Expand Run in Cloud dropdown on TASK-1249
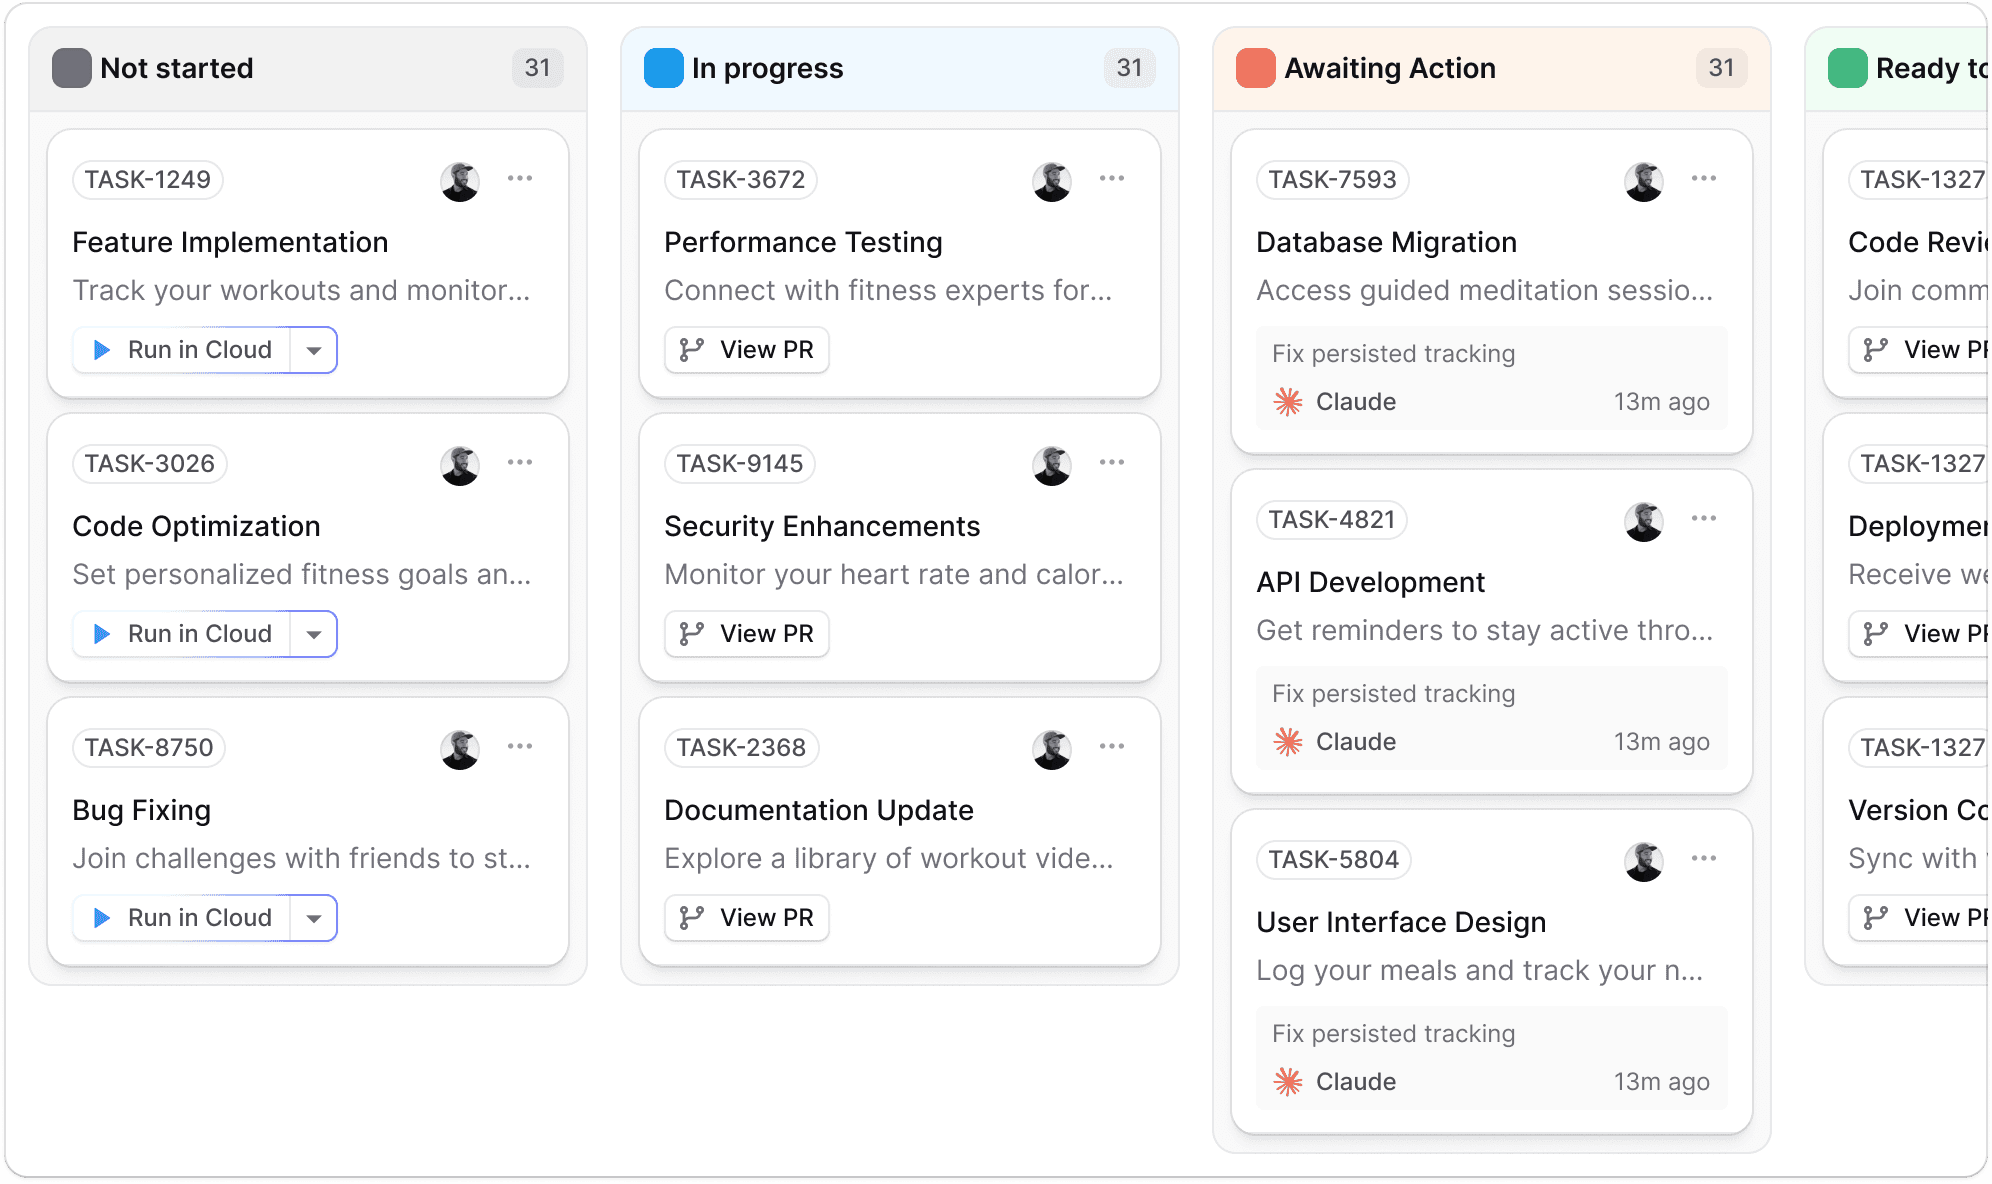 click(314, 351)
